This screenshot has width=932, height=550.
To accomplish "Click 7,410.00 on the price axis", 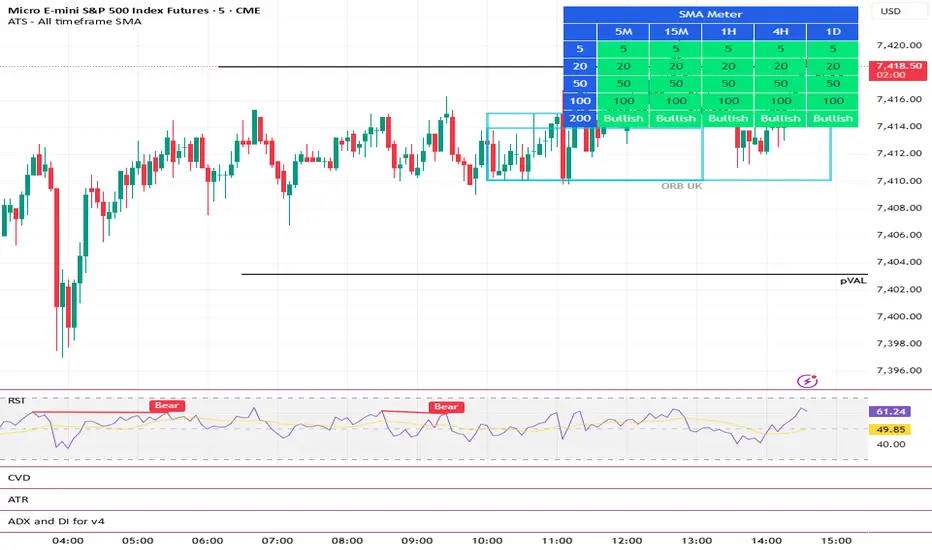I will click(899, 181).
